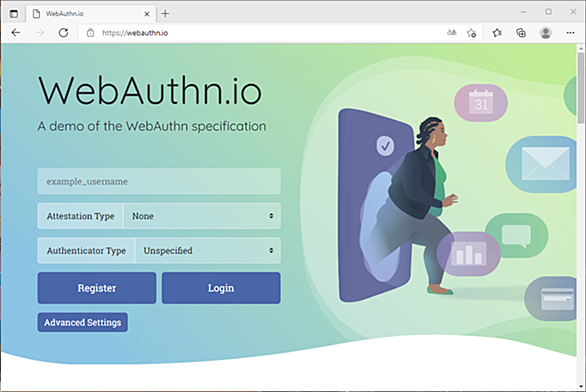Image resolution: width=586 pixels, height=392 pixels.
Task: Open the Collections panel
Action: 521,33
